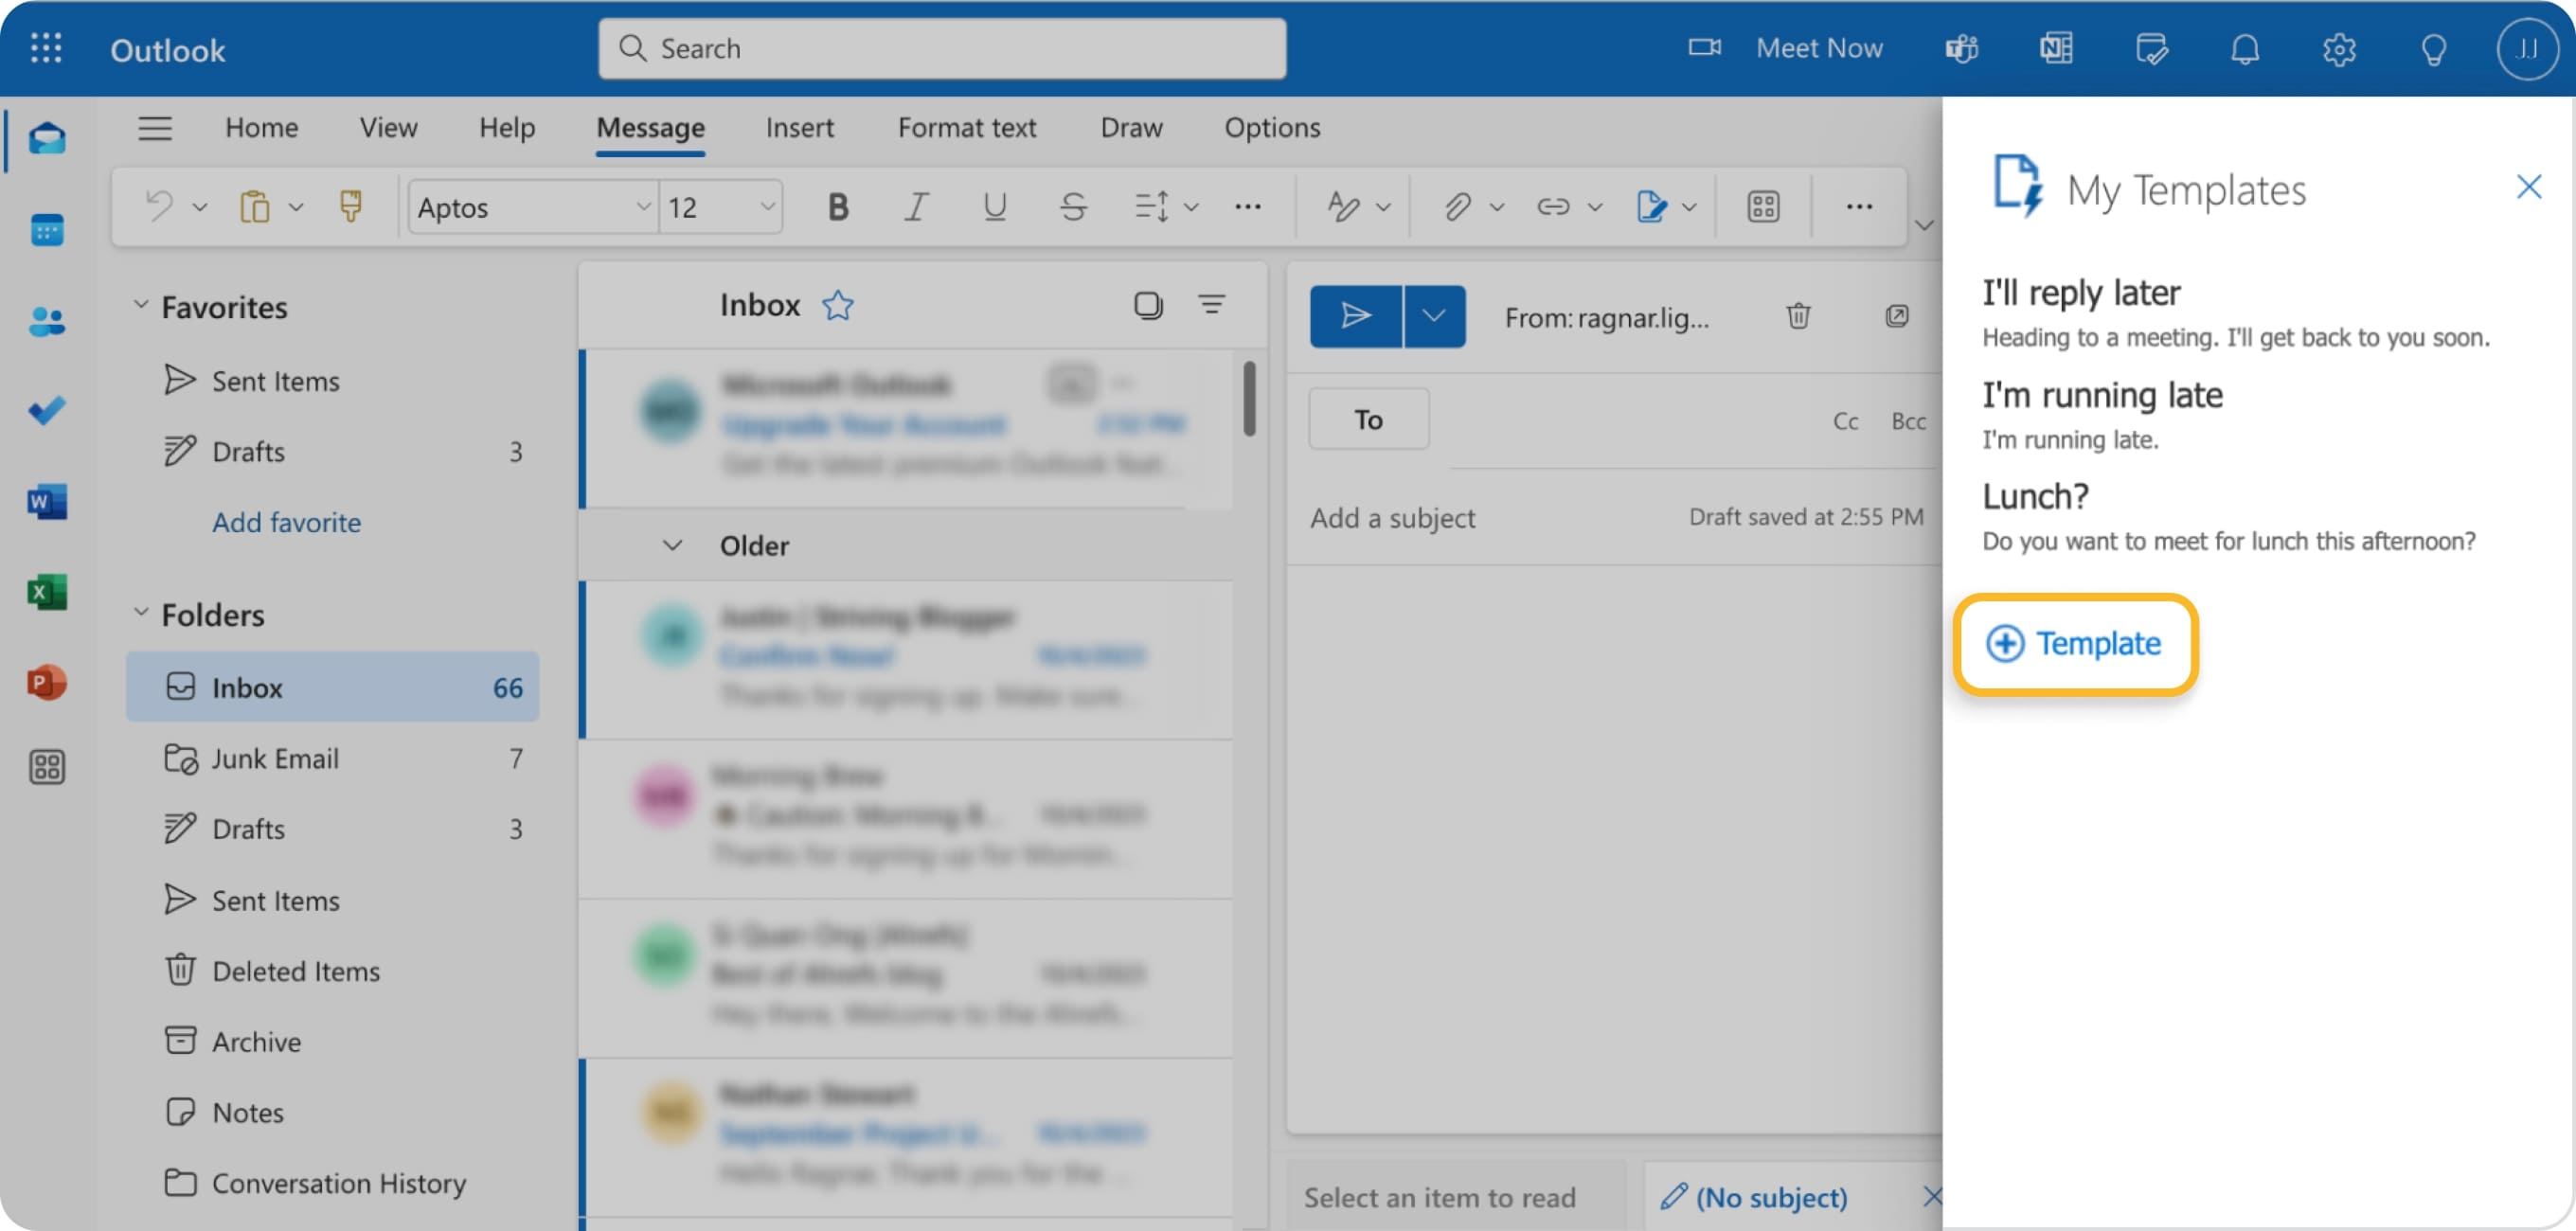Open the Insert menu
The width and height of the screenshot is (2576, 1231).
(x=799, y=127)
